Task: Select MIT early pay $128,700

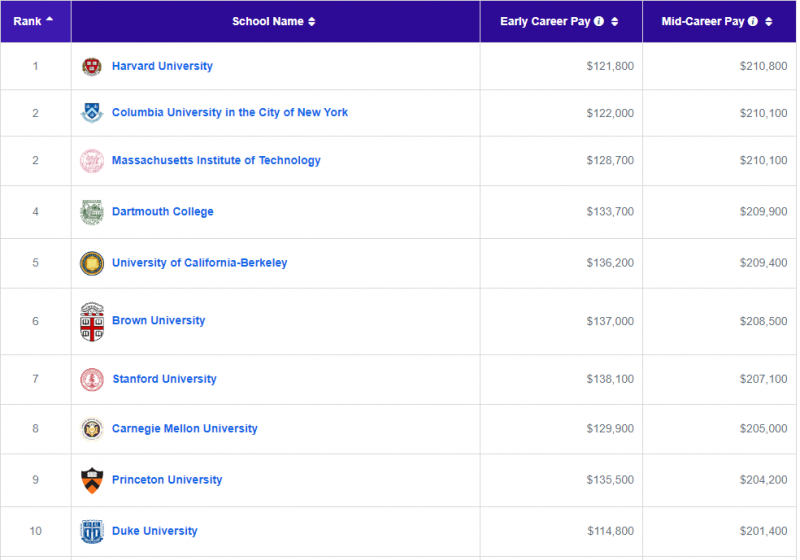Action: click(x=610, y=161)
